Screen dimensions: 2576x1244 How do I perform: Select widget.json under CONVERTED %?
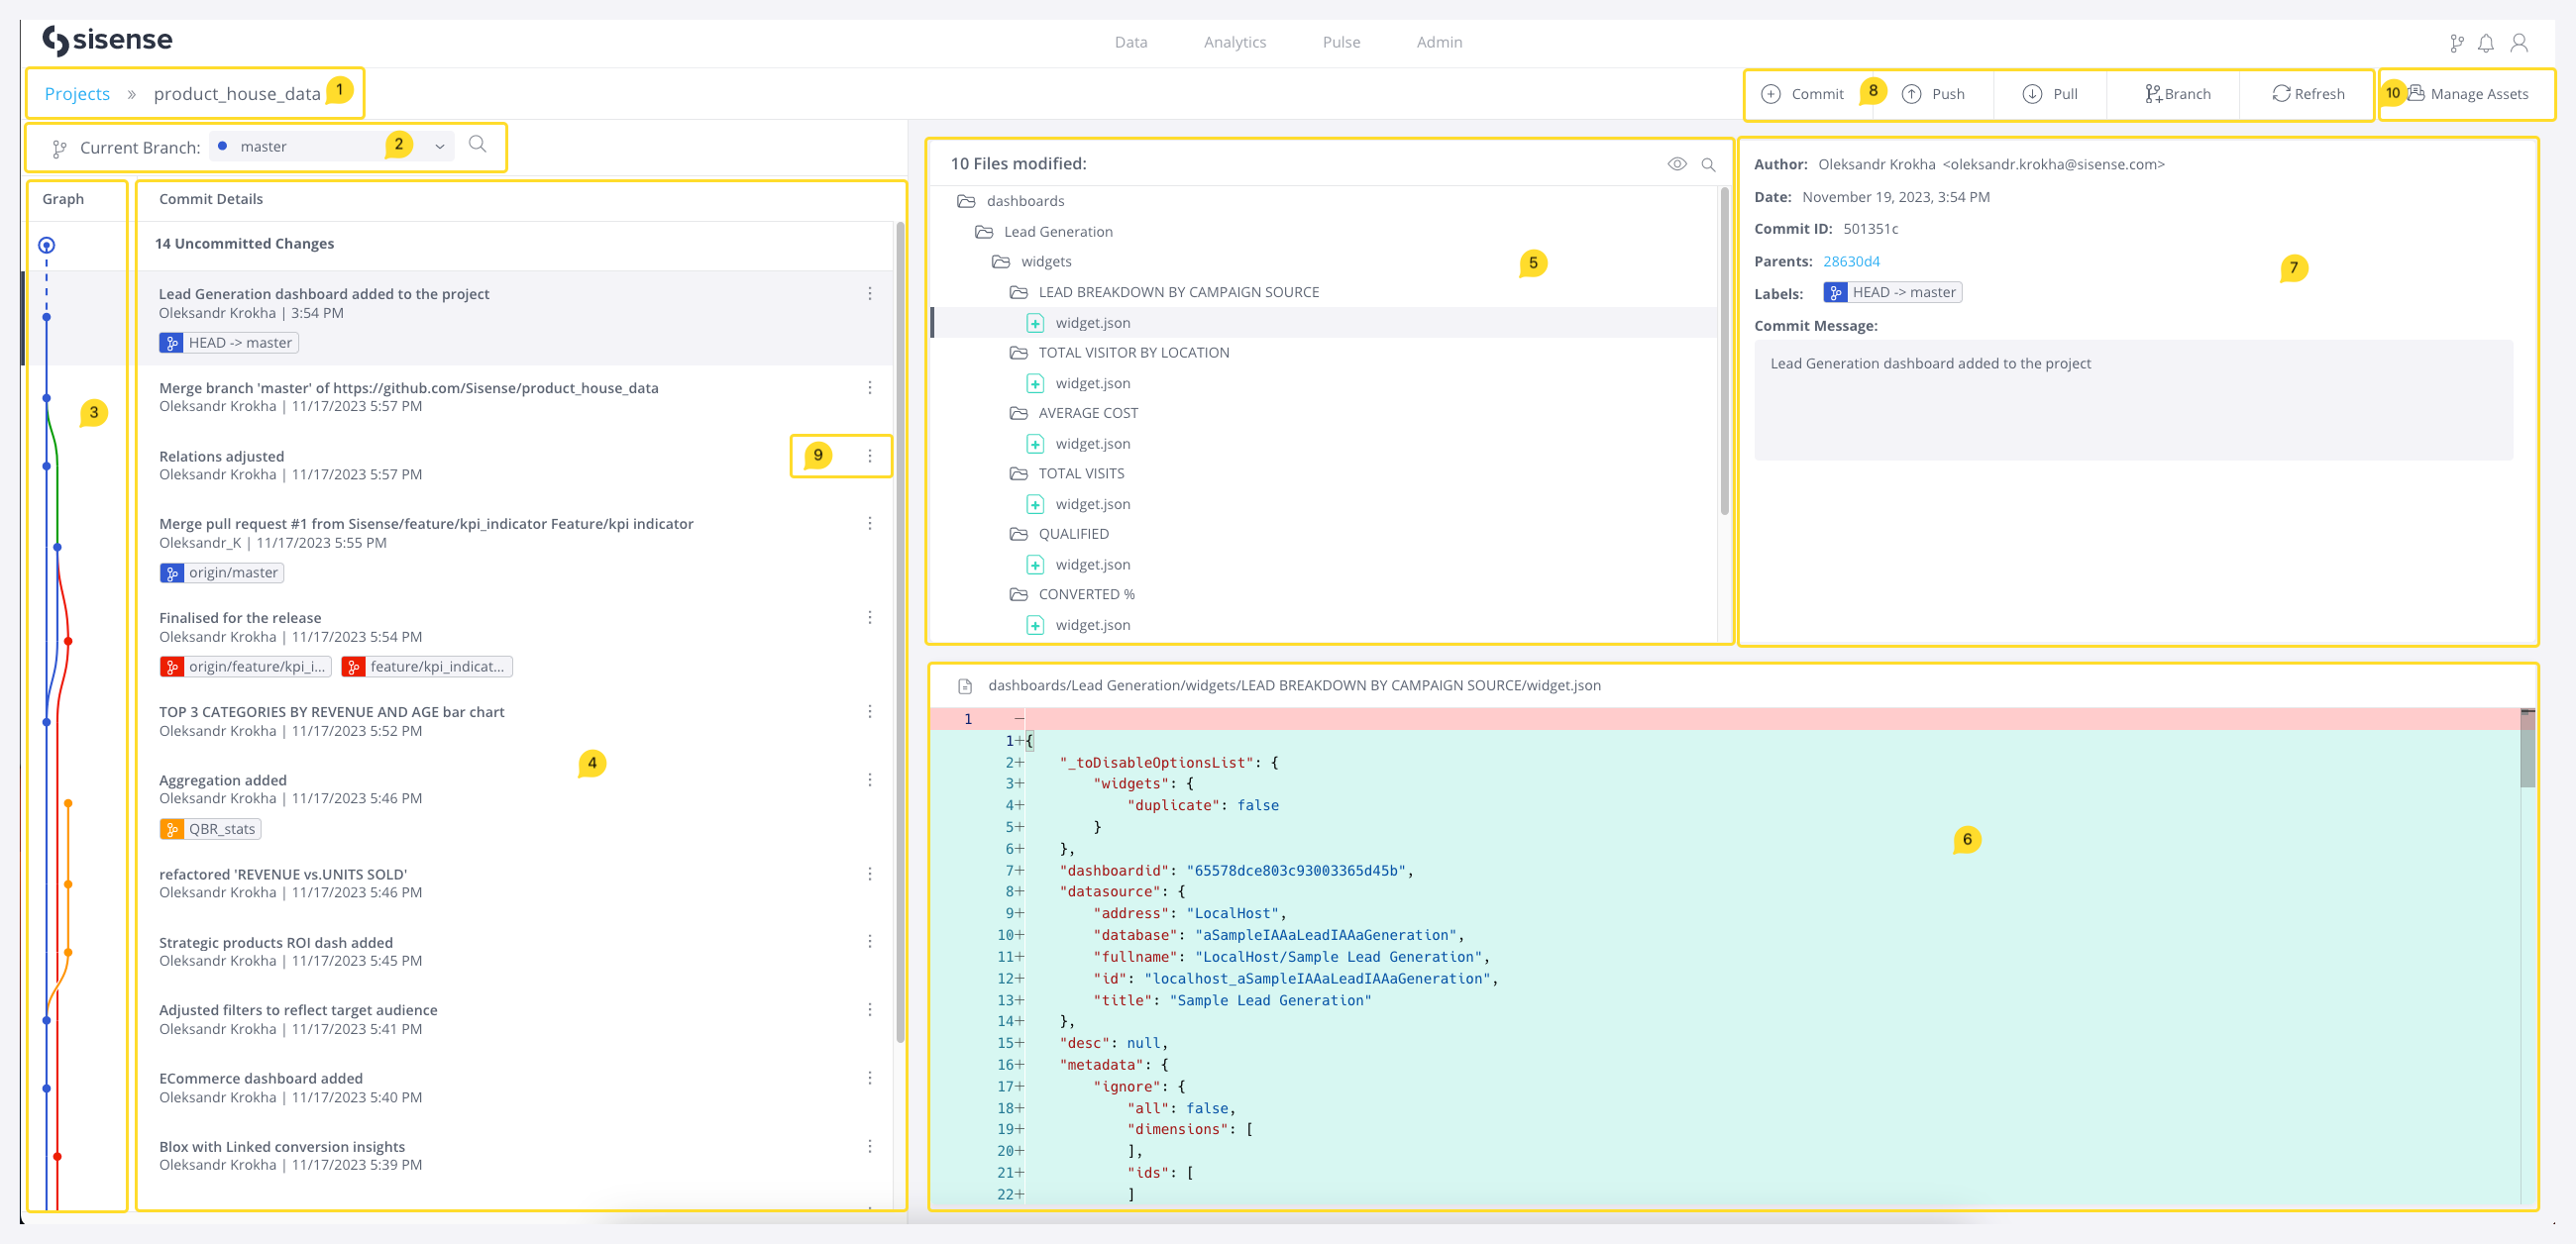[1092, 625]
